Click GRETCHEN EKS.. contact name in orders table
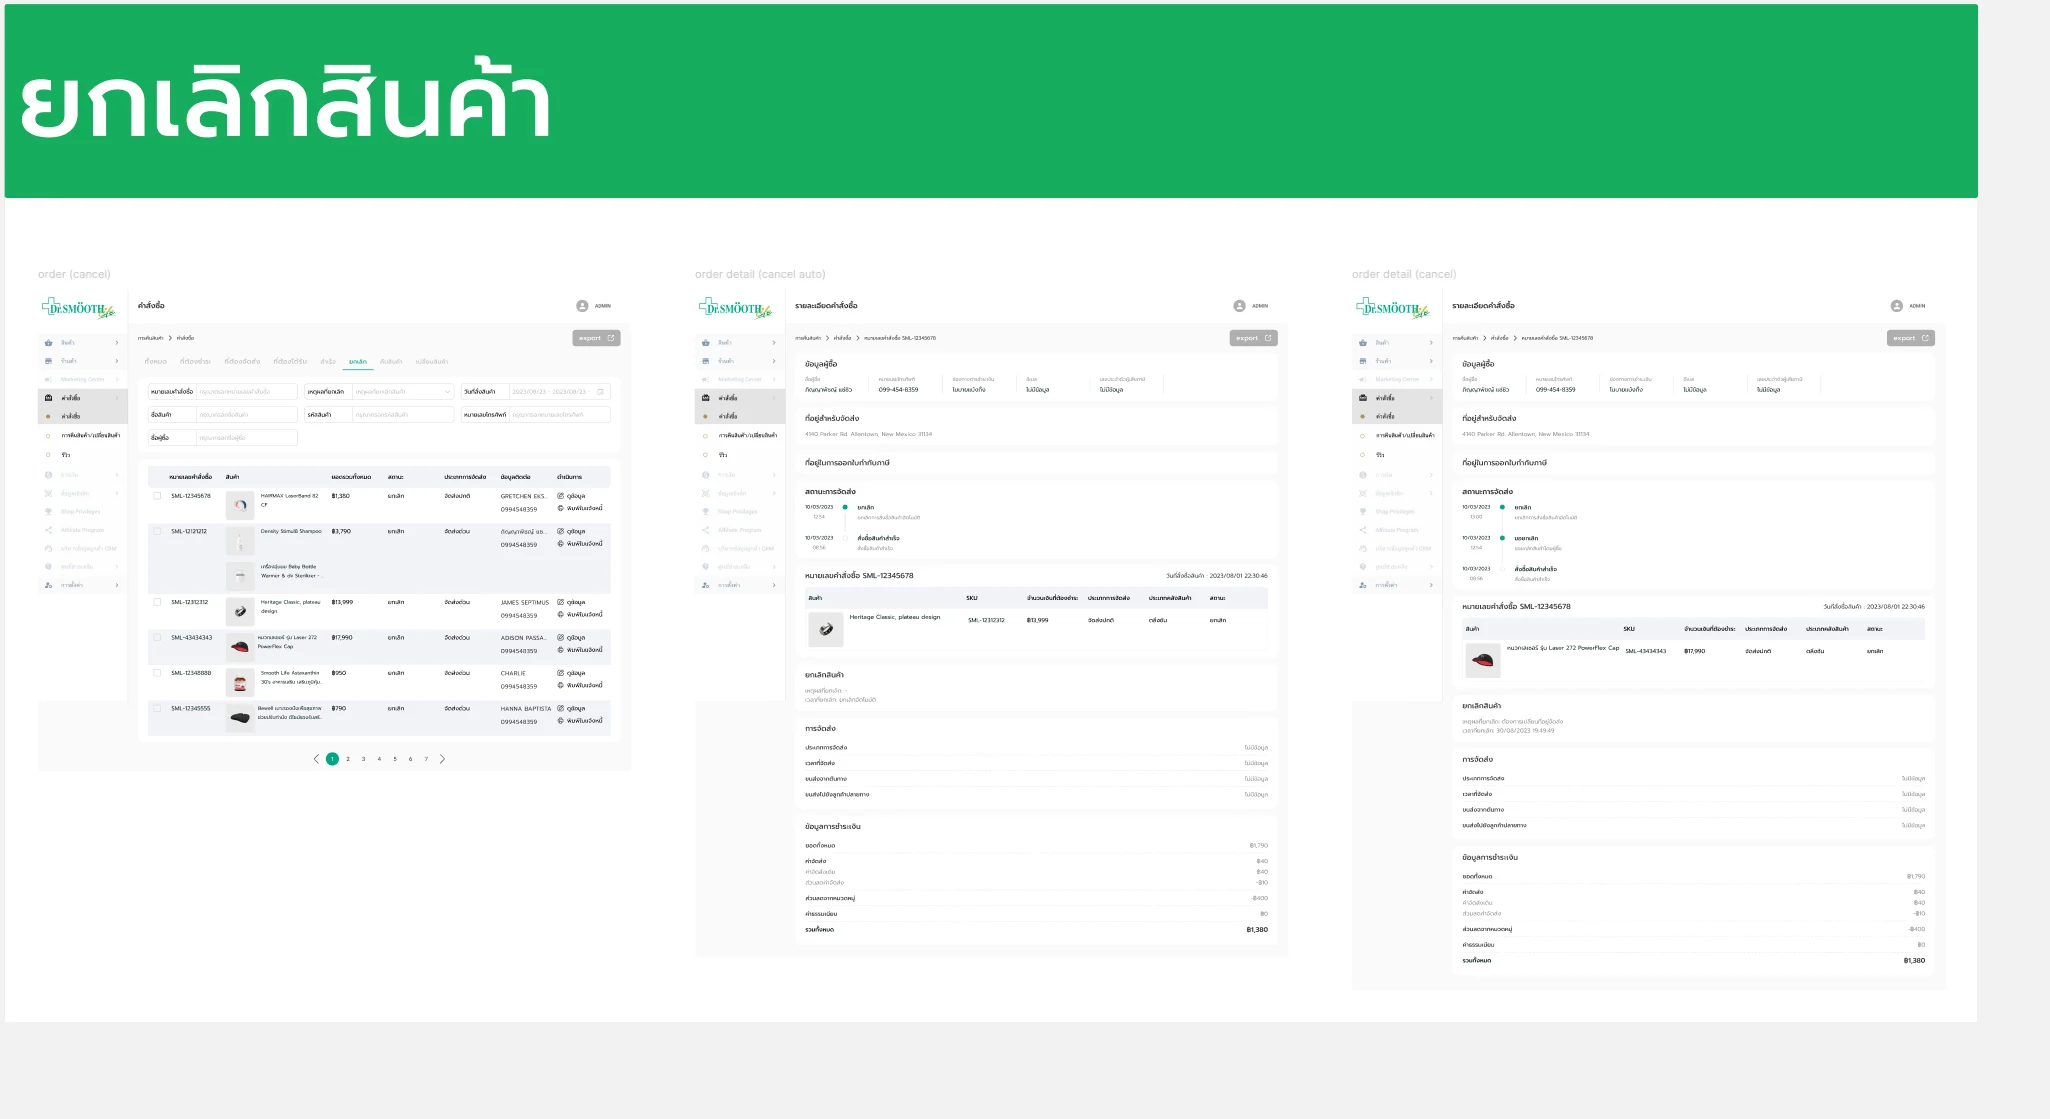Image resolution: width=2050 pixels, height=1119 pixels. tap(523, 496)
